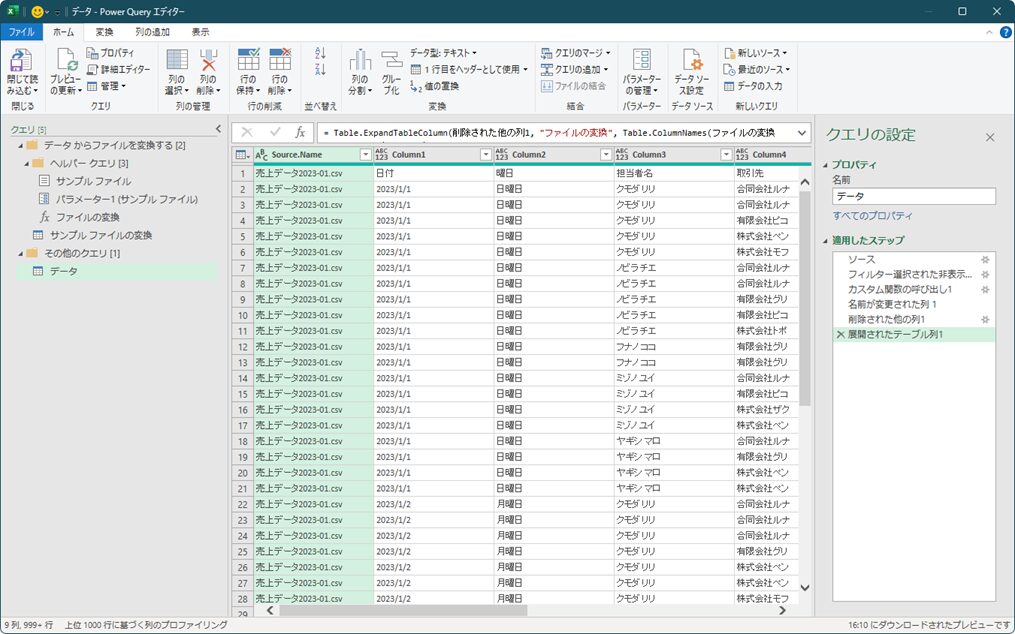Open the 新しいソース dropdown
Viewport: 1015px width, 634px height.
coord(755,52)
